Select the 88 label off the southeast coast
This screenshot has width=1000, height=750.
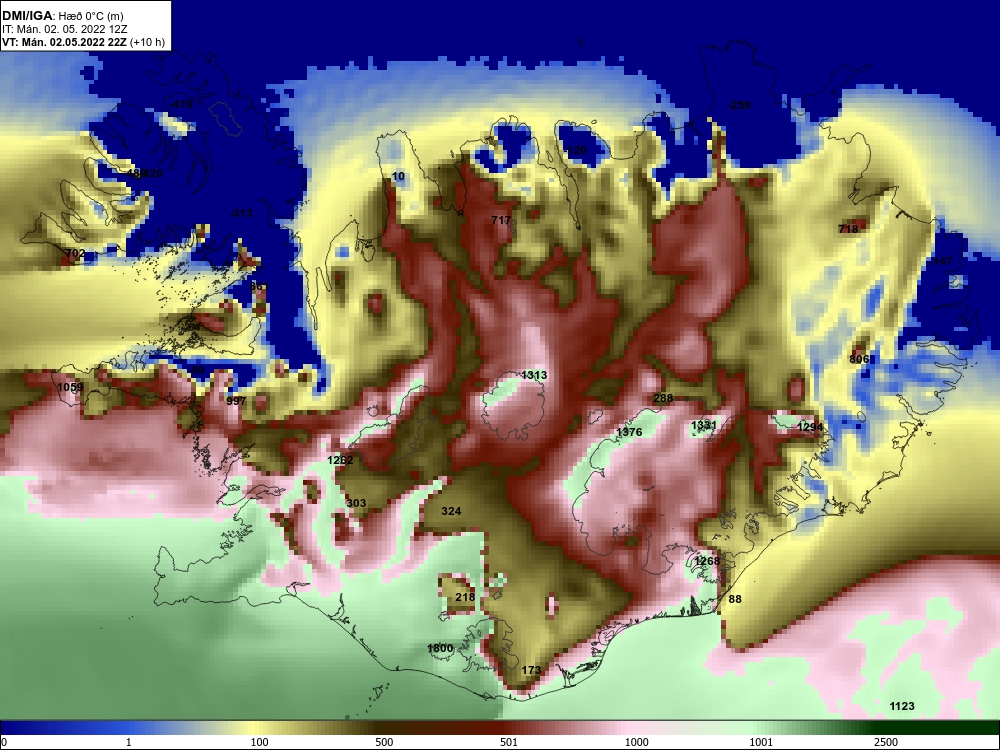(x=735, y=599)
